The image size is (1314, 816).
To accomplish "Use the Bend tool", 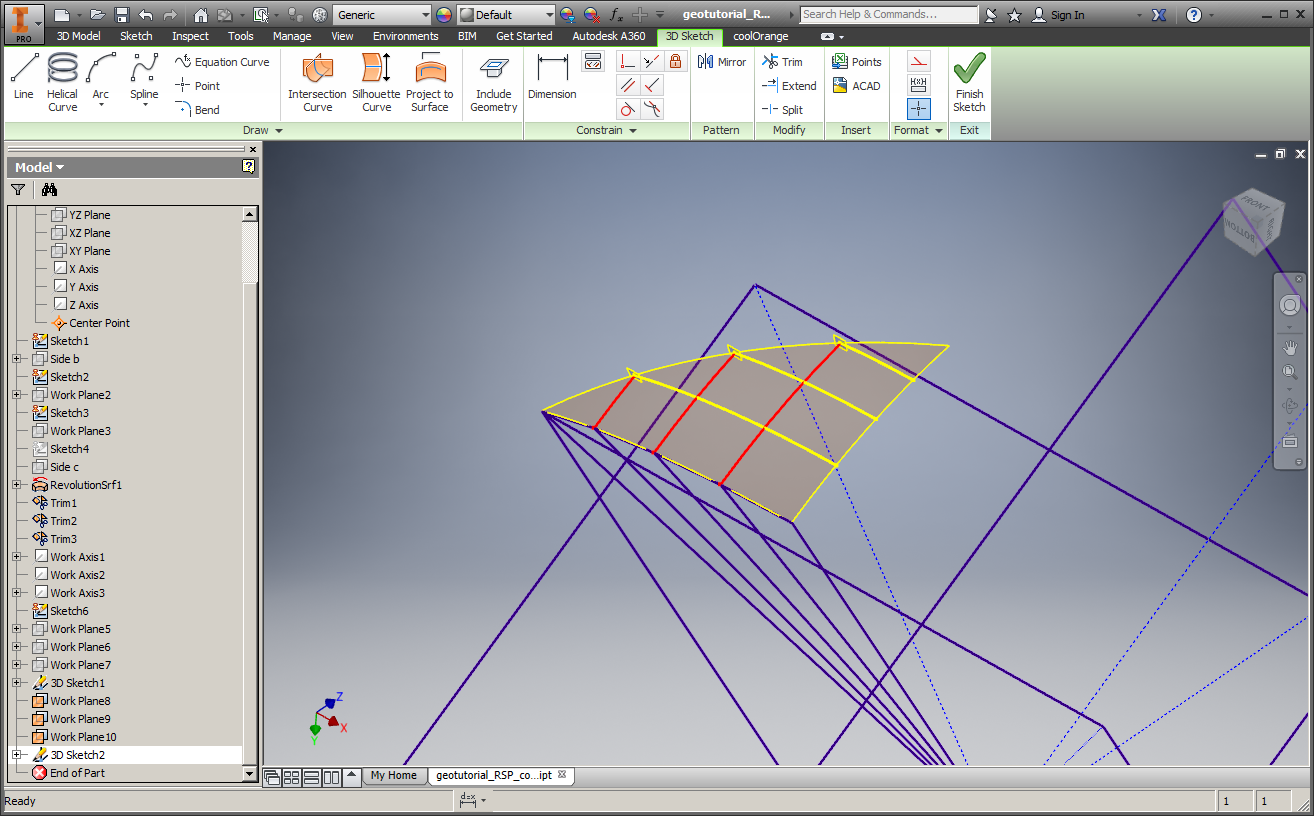I will click(197, 110).
